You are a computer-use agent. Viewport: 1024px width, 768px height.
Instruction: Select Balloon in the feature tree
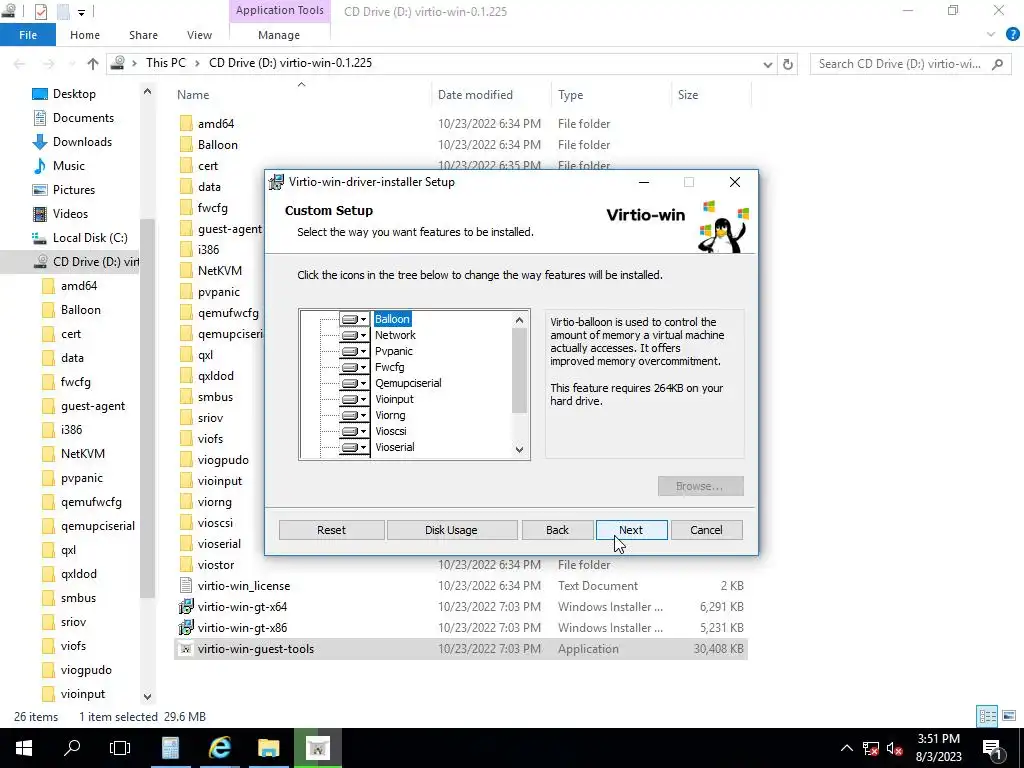(392, 319)
